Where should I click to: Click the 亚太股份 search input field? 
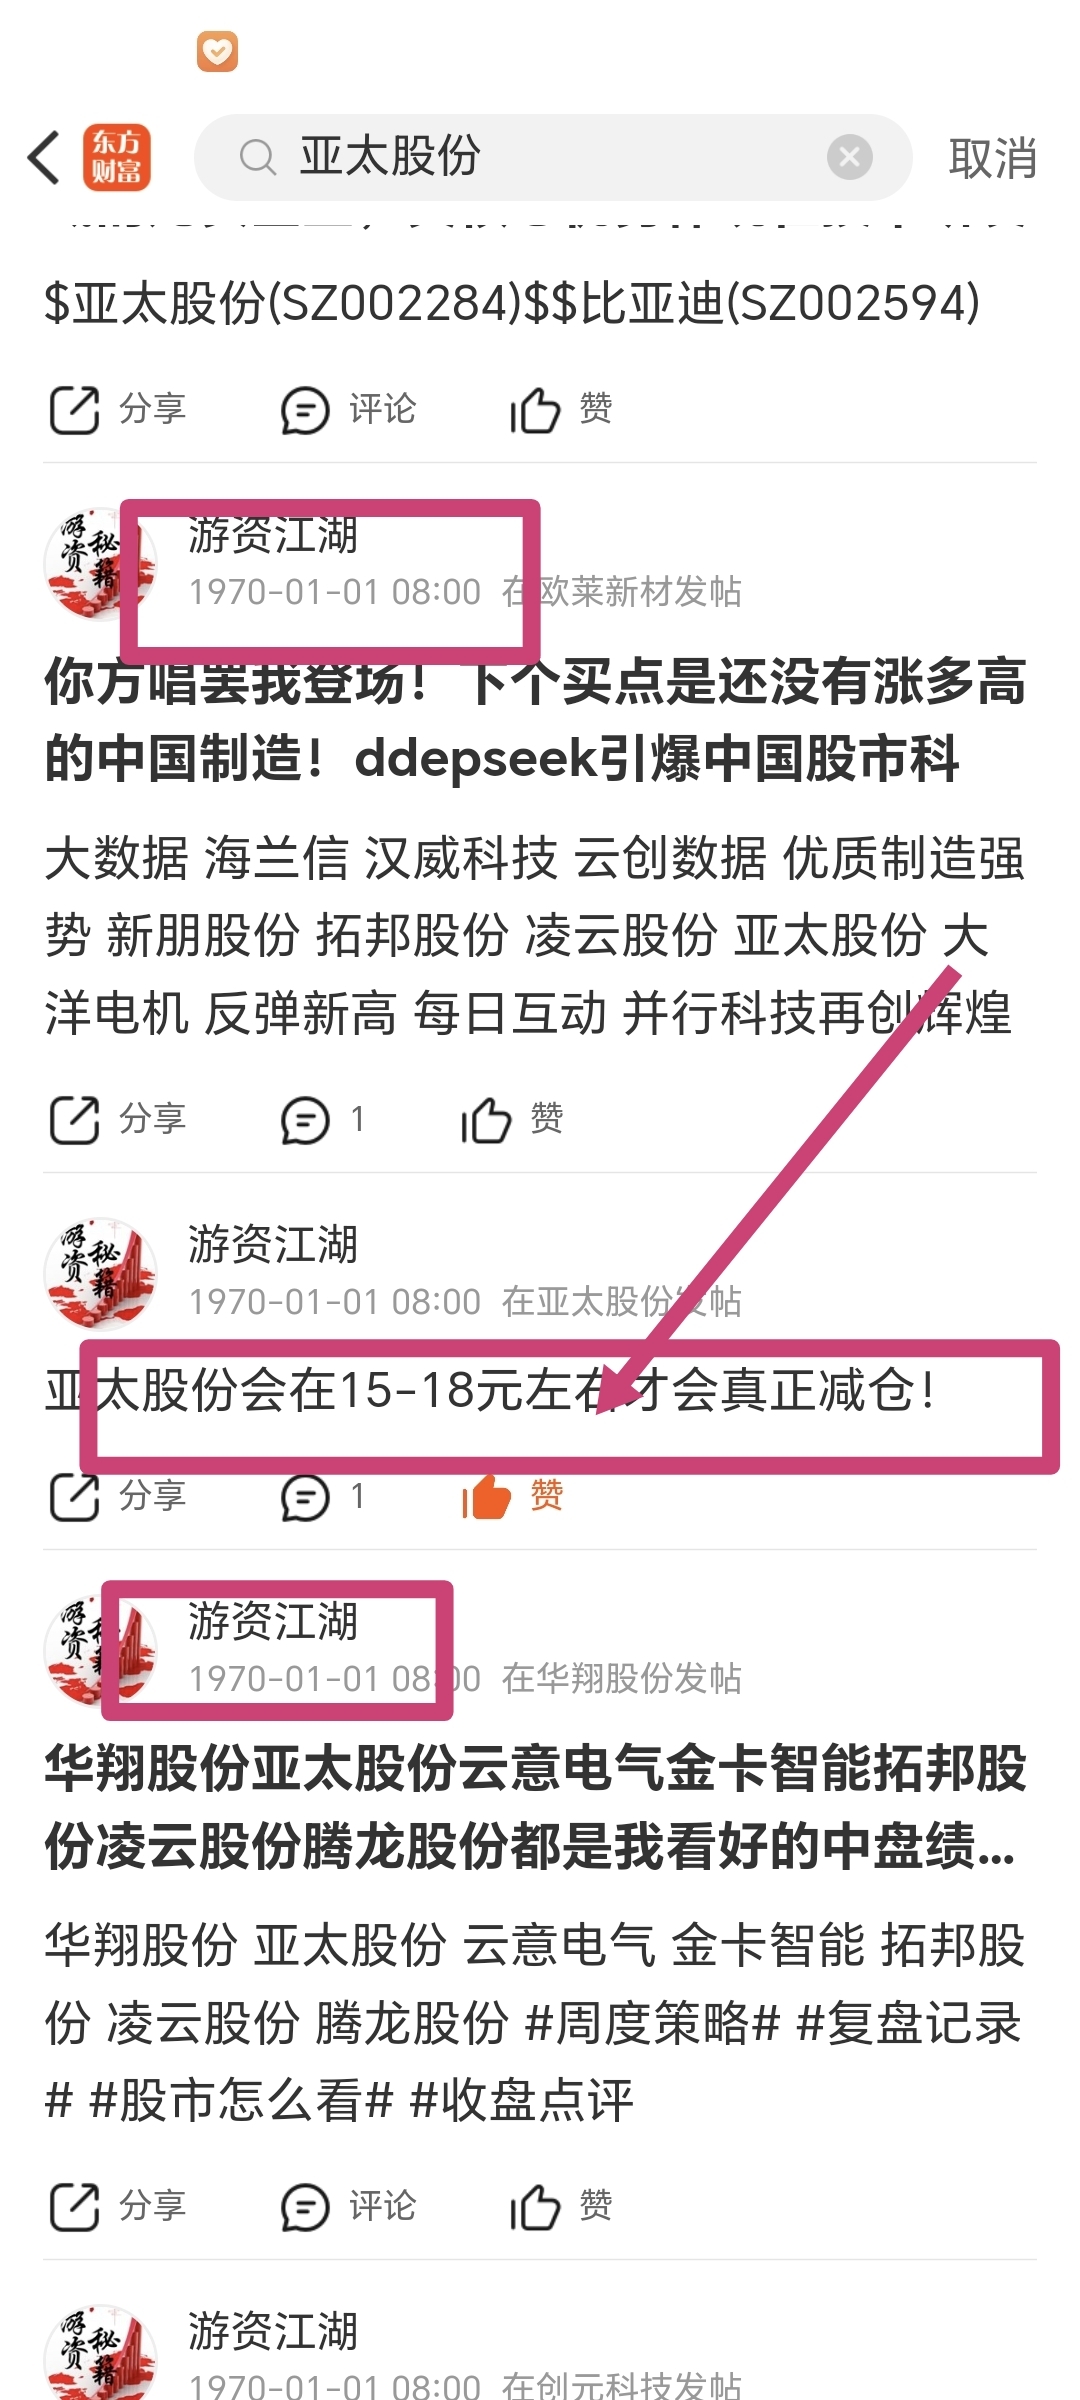[553, 157]
